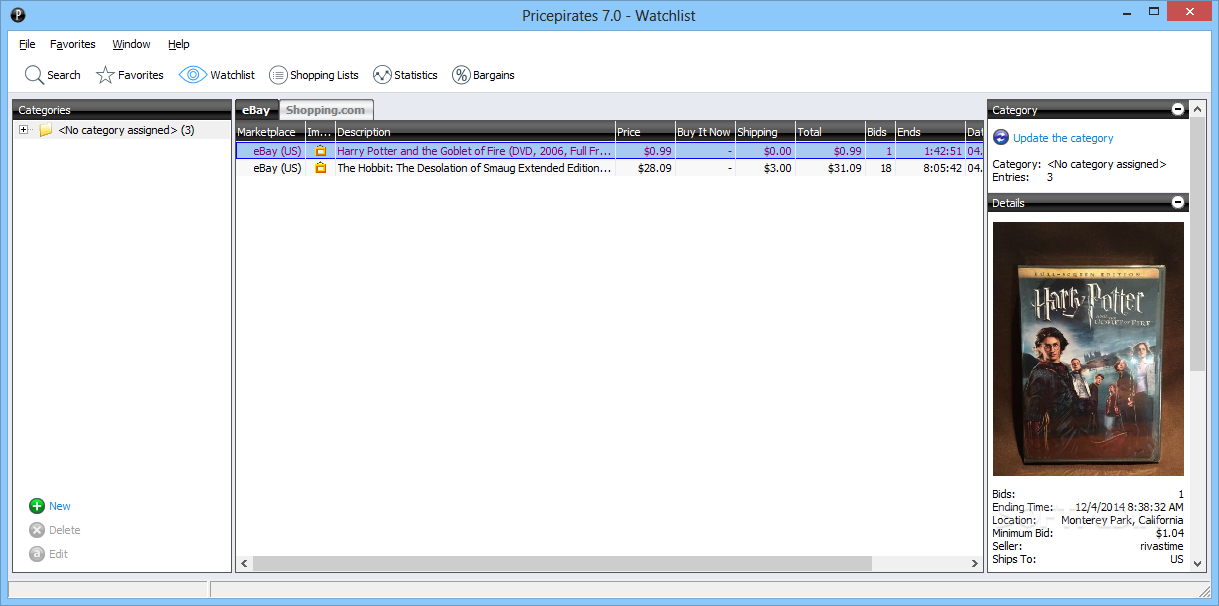This screenshot has height=606, width=1219.
Task: Click the folder icon for No category assigned
Action: click(46, 130)
